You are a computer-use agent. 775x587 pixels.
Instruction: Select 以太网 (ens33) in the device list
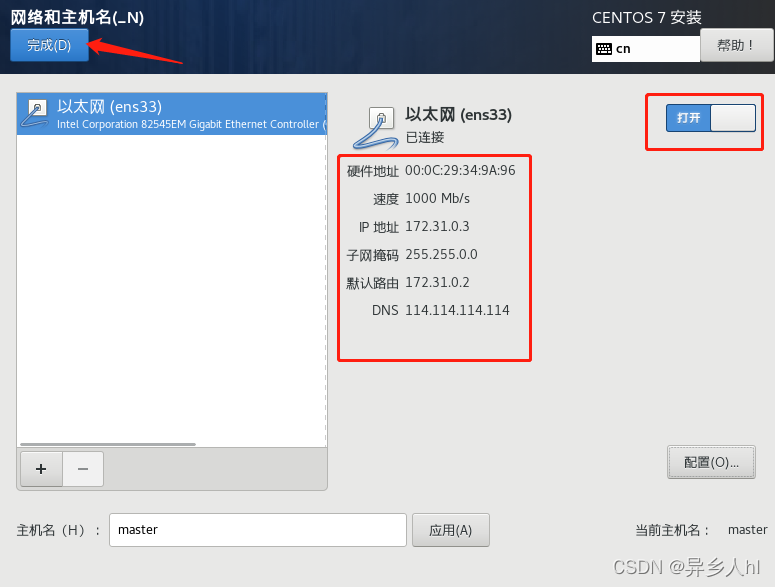(172, 114)
